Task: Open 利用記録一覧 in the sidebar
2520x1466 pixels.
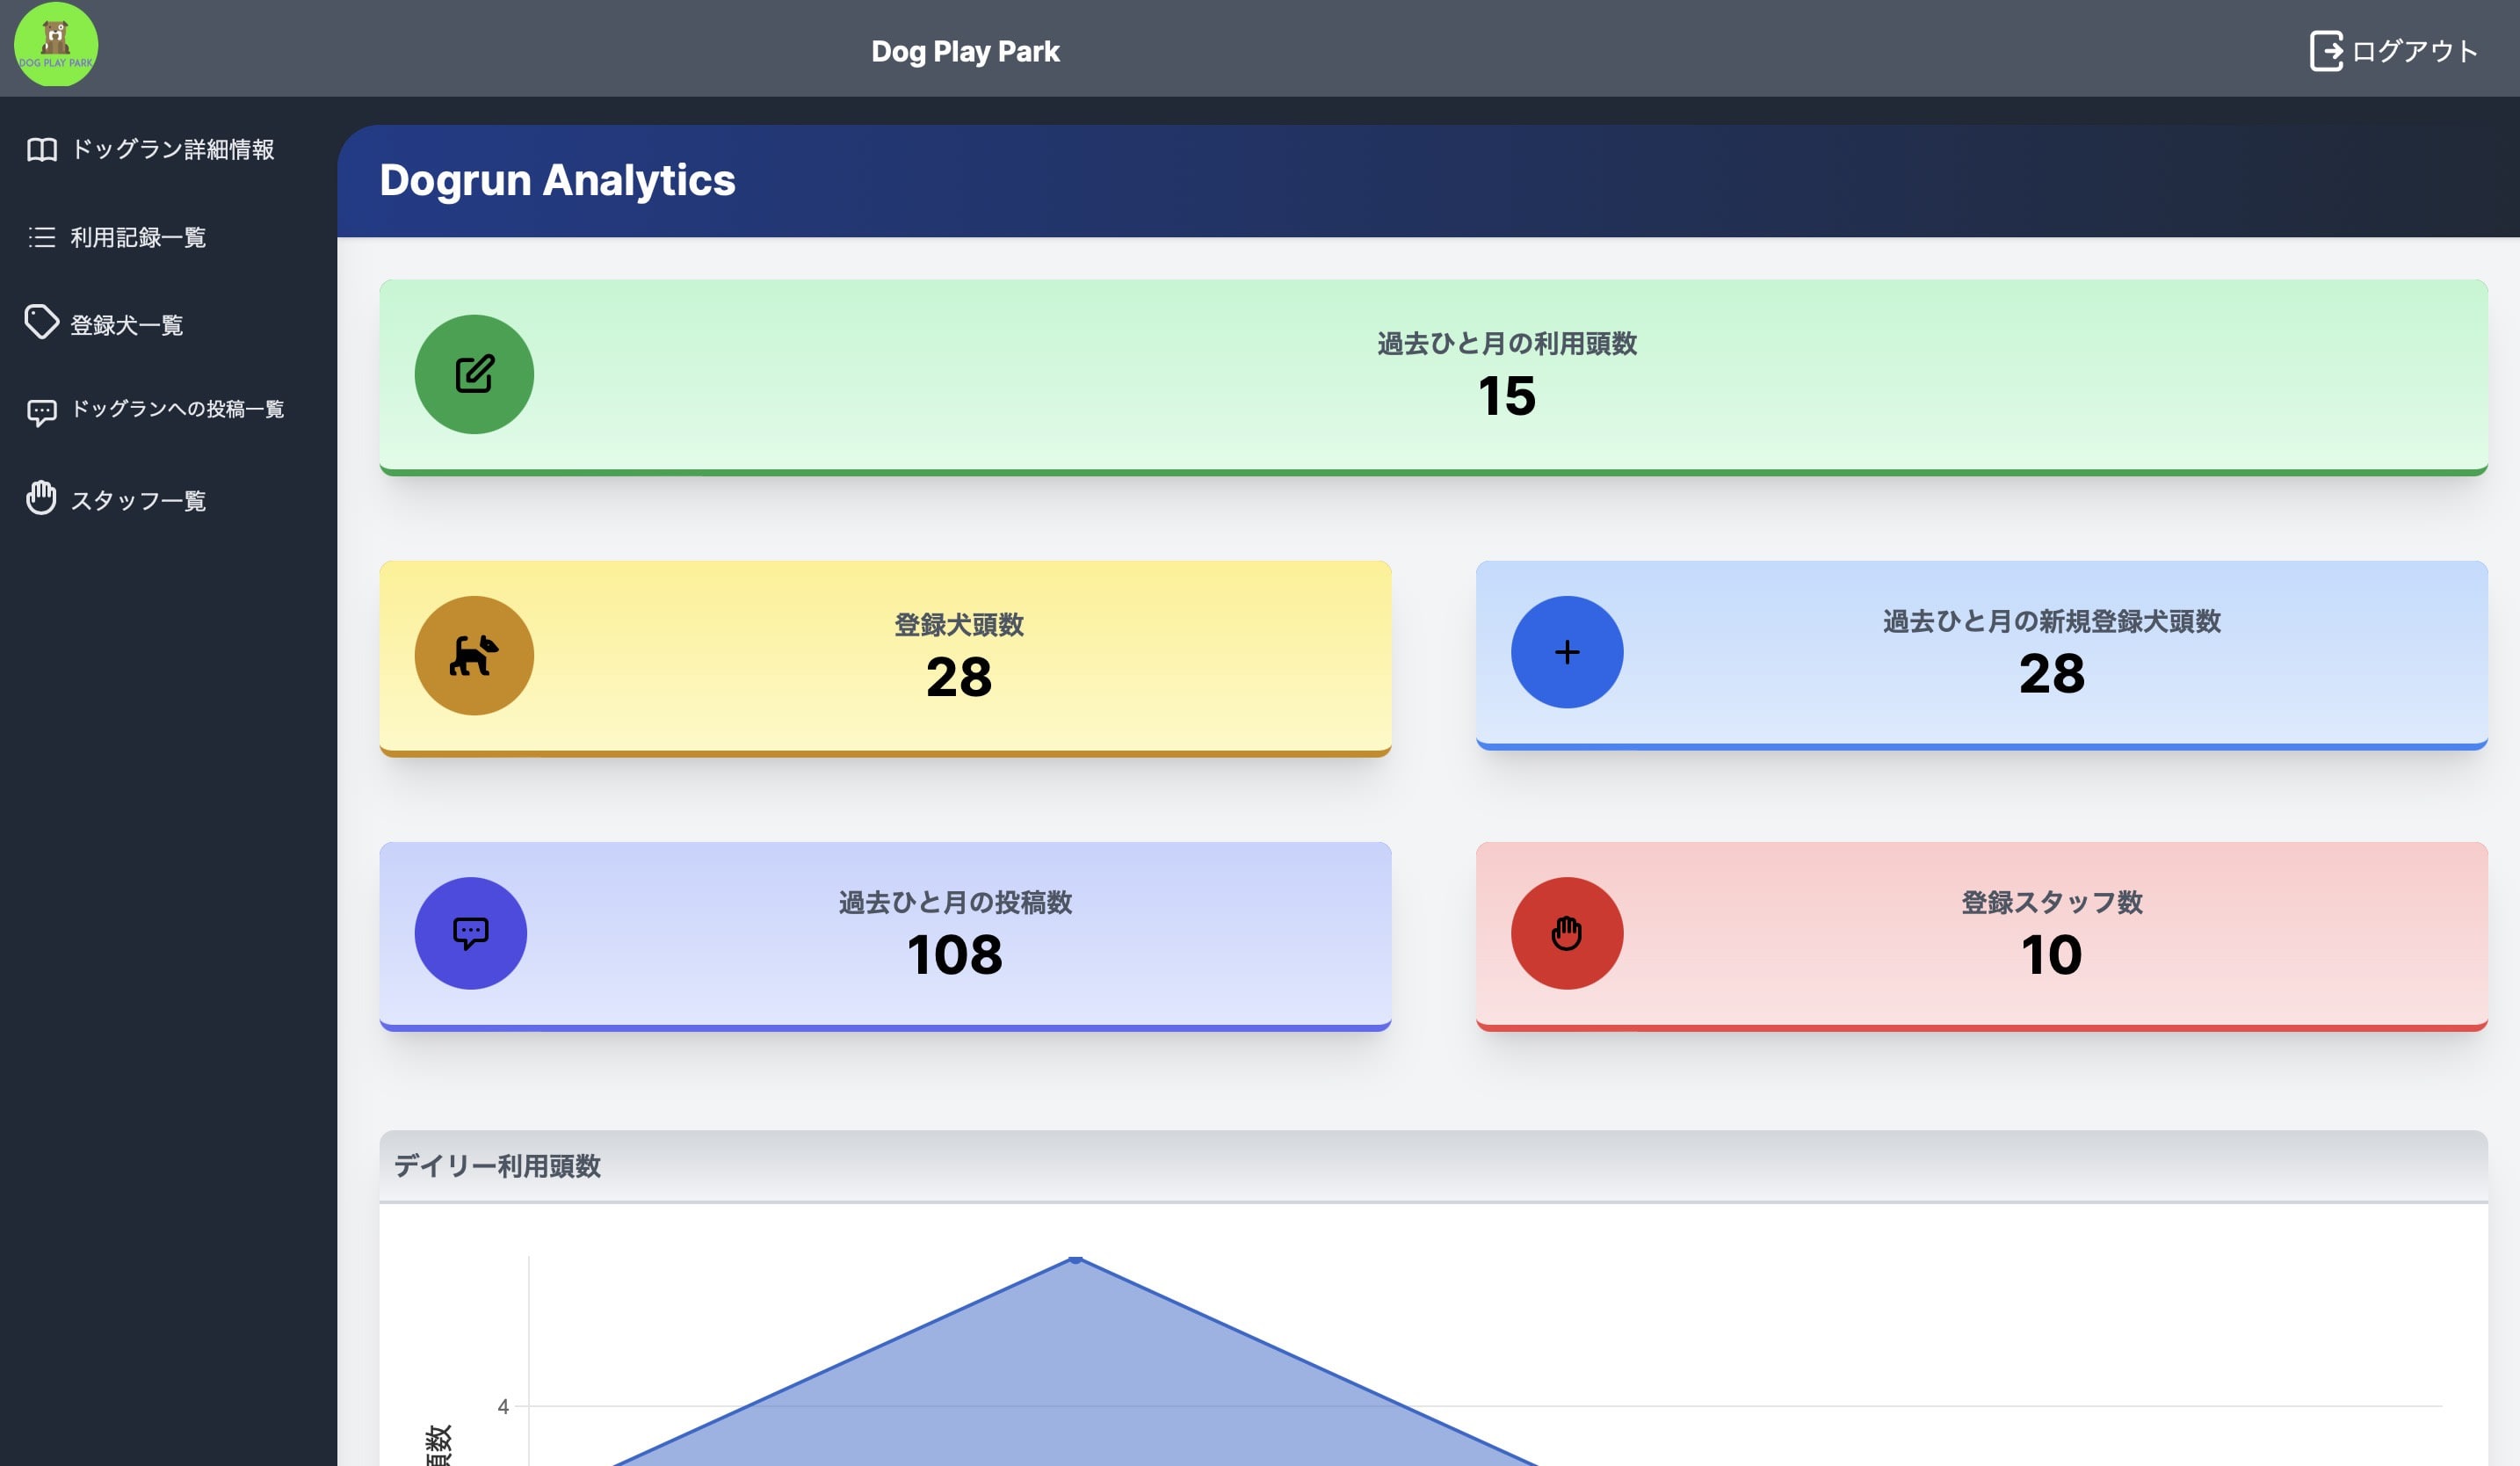Action: pos(138,237)
